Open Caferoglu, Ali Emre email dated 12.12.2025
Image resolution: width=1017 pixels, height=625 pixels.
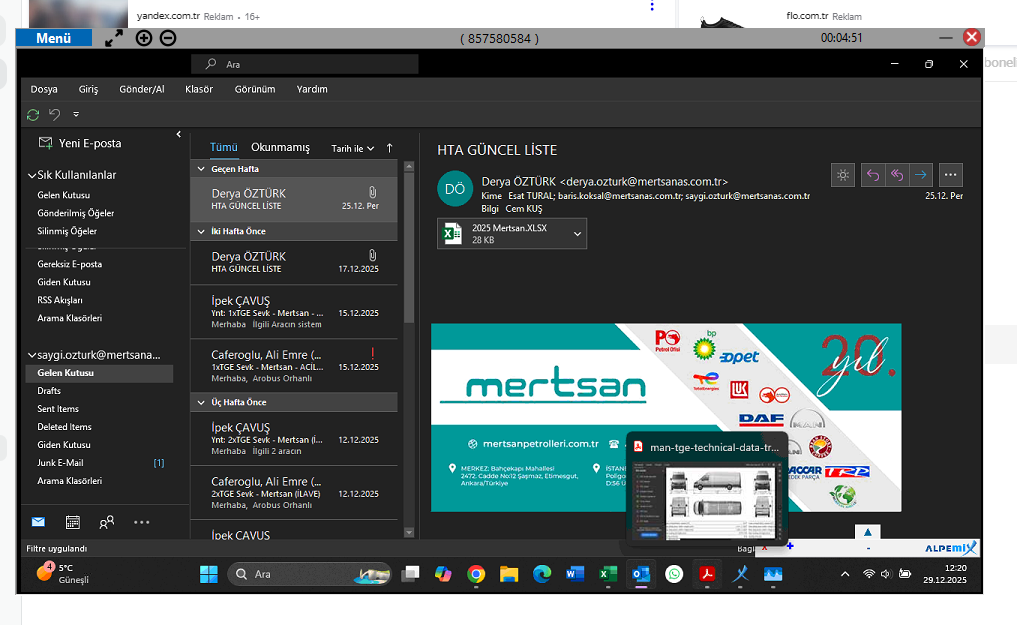(x=294, y=493)
